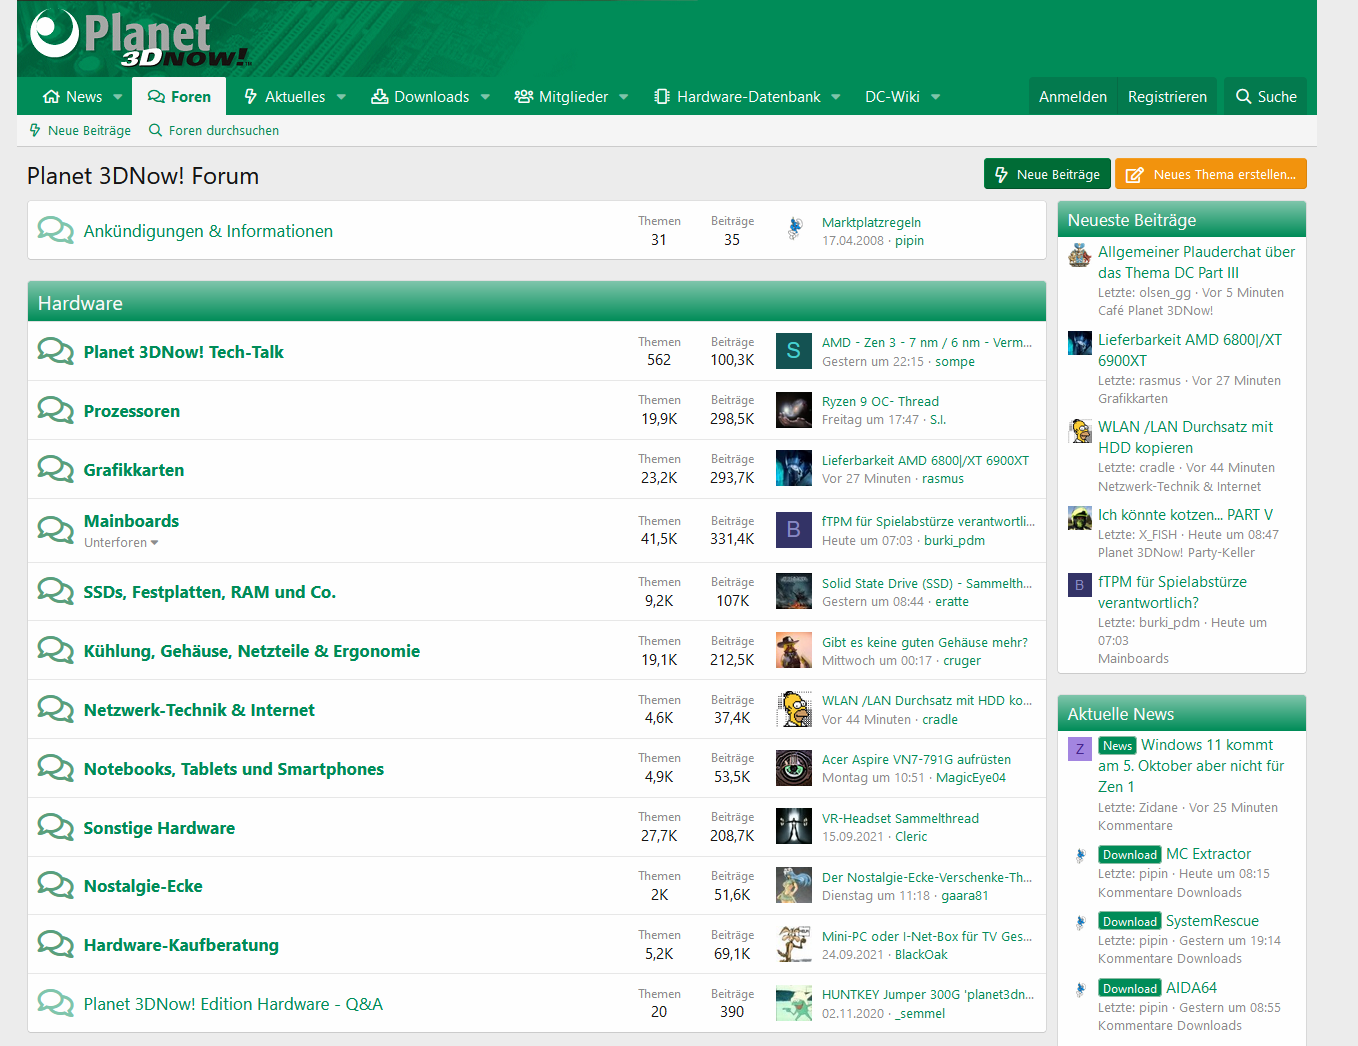The height and width of the screenshot is (1046, 1358).
Task: Open Foren durchsuchen search link
Action: [214, 130]
